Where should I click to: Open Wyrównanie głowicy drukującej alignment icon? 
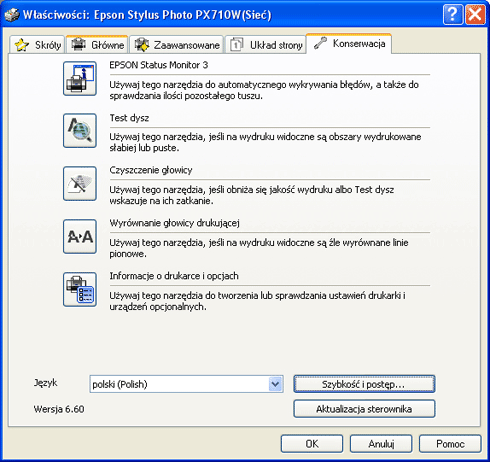pyautogui.click(x=80, y=236)
